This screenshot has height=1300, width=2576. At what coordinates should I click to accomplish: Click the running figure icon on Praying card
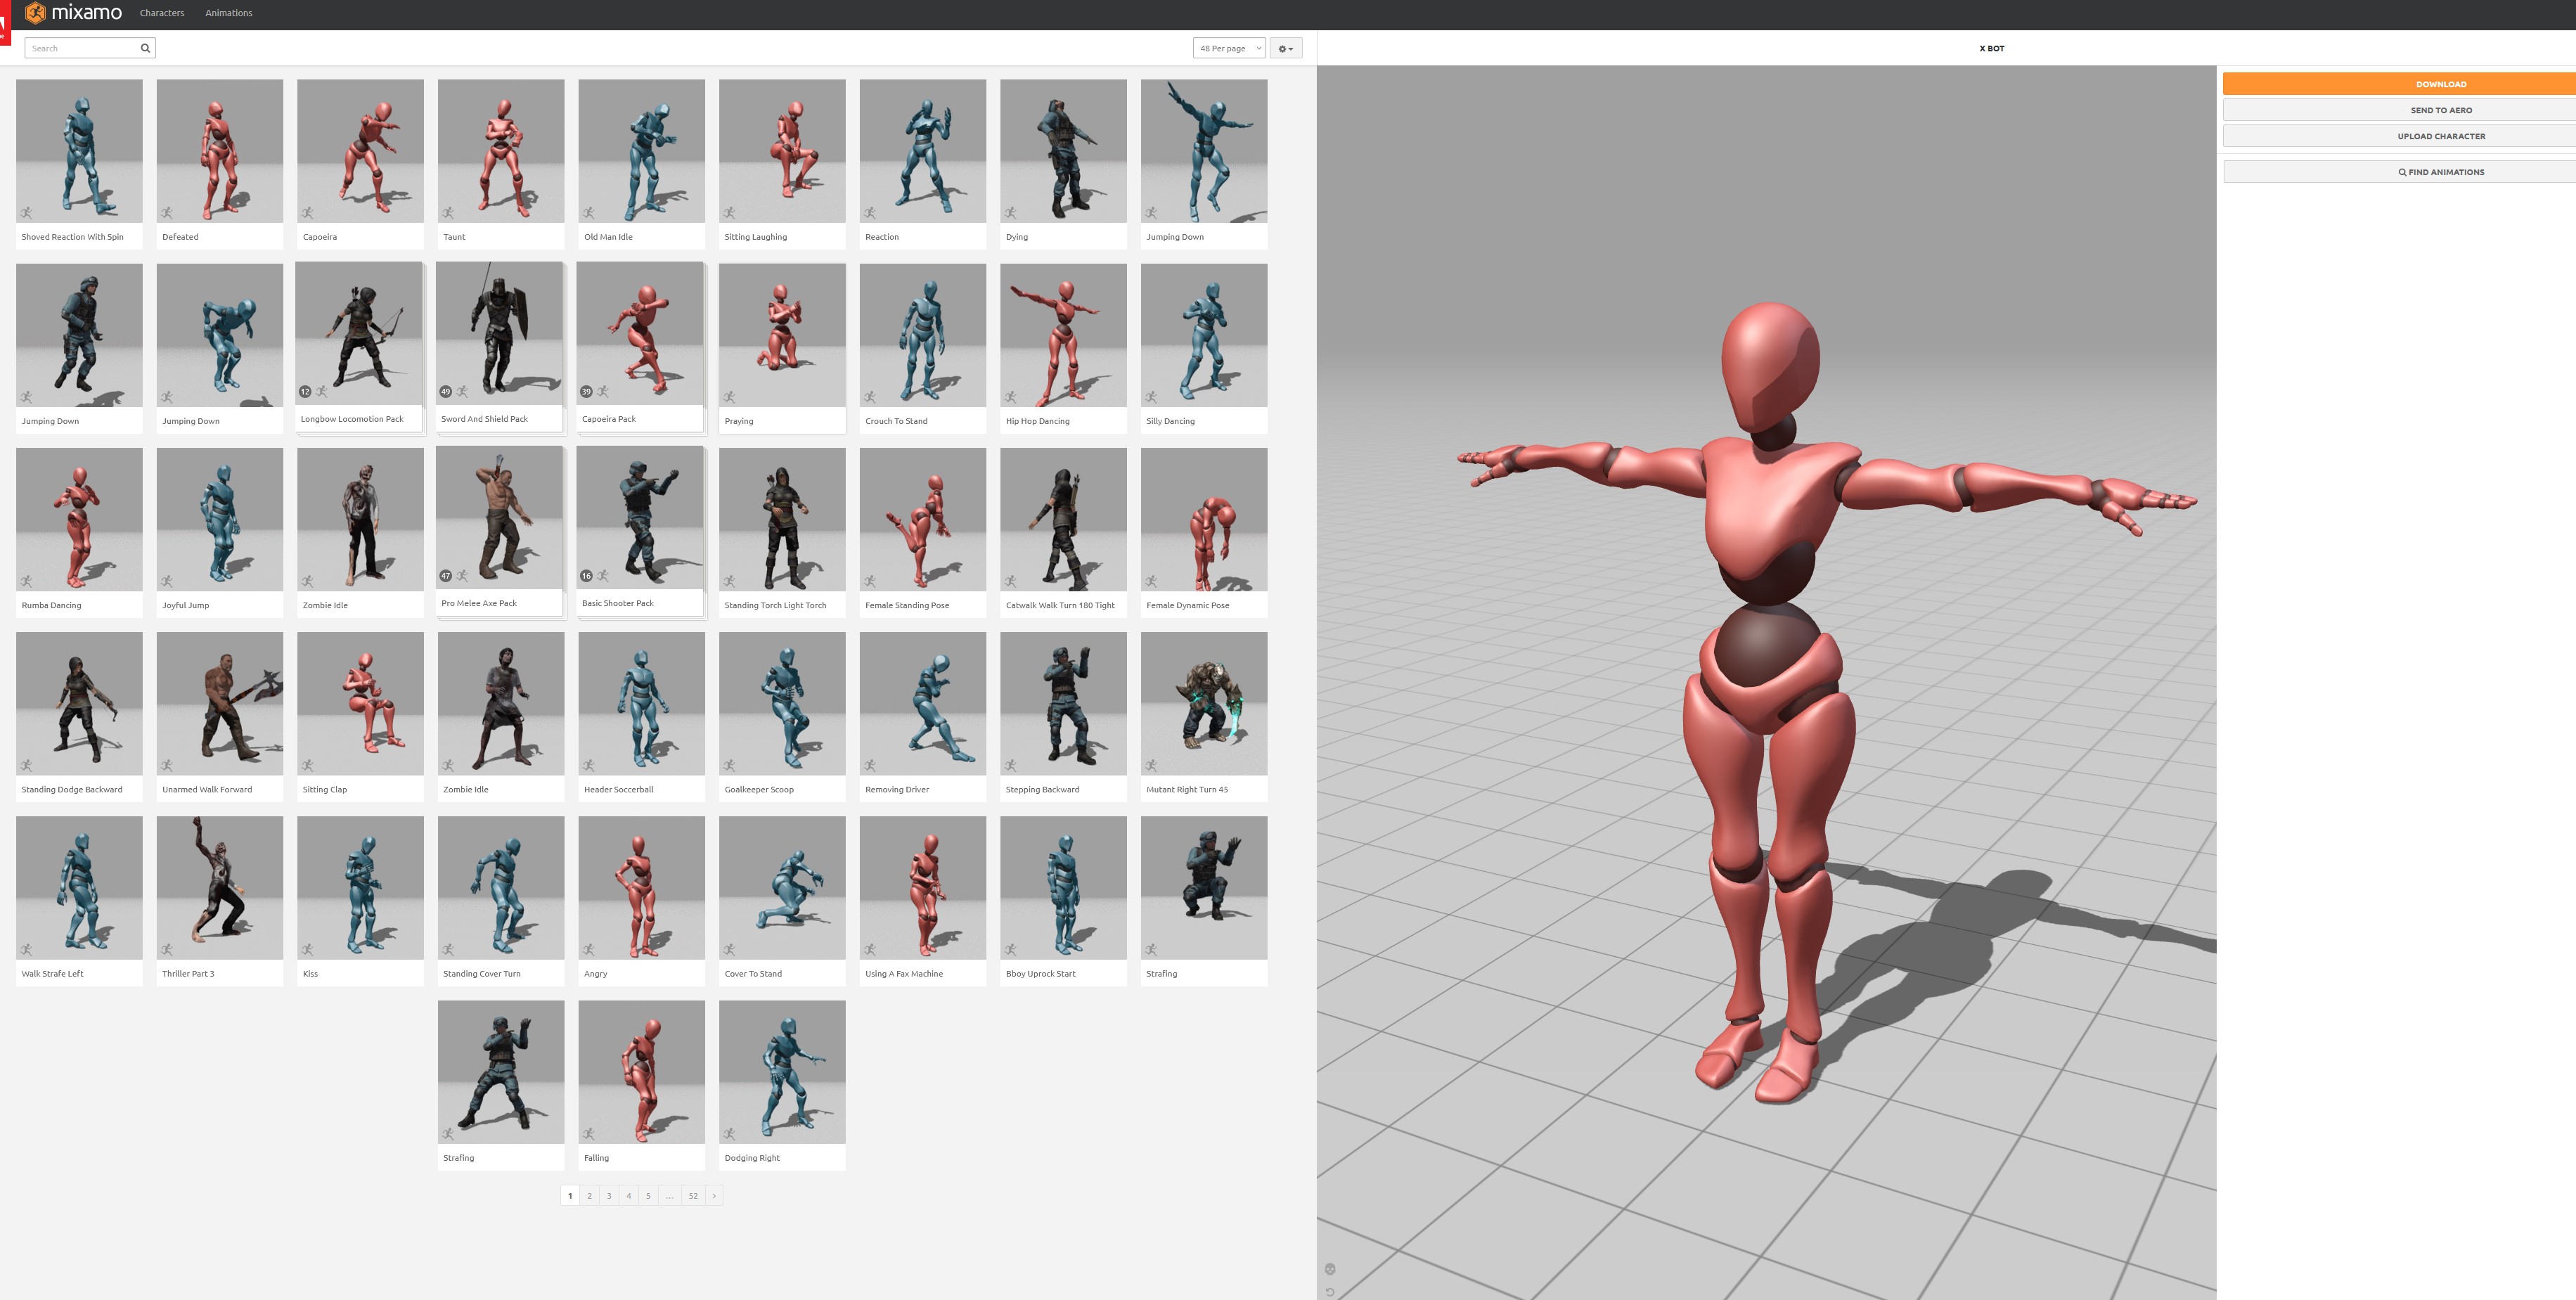coord(730,397)
